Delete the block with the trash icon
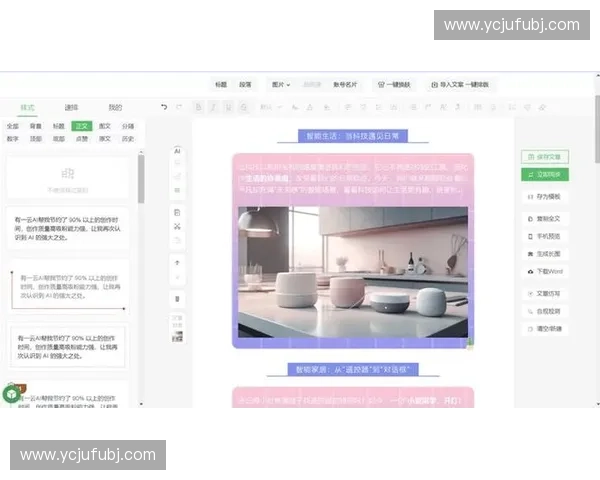The image size is (600, 480). pyautogui.click(x=177, y=299)
